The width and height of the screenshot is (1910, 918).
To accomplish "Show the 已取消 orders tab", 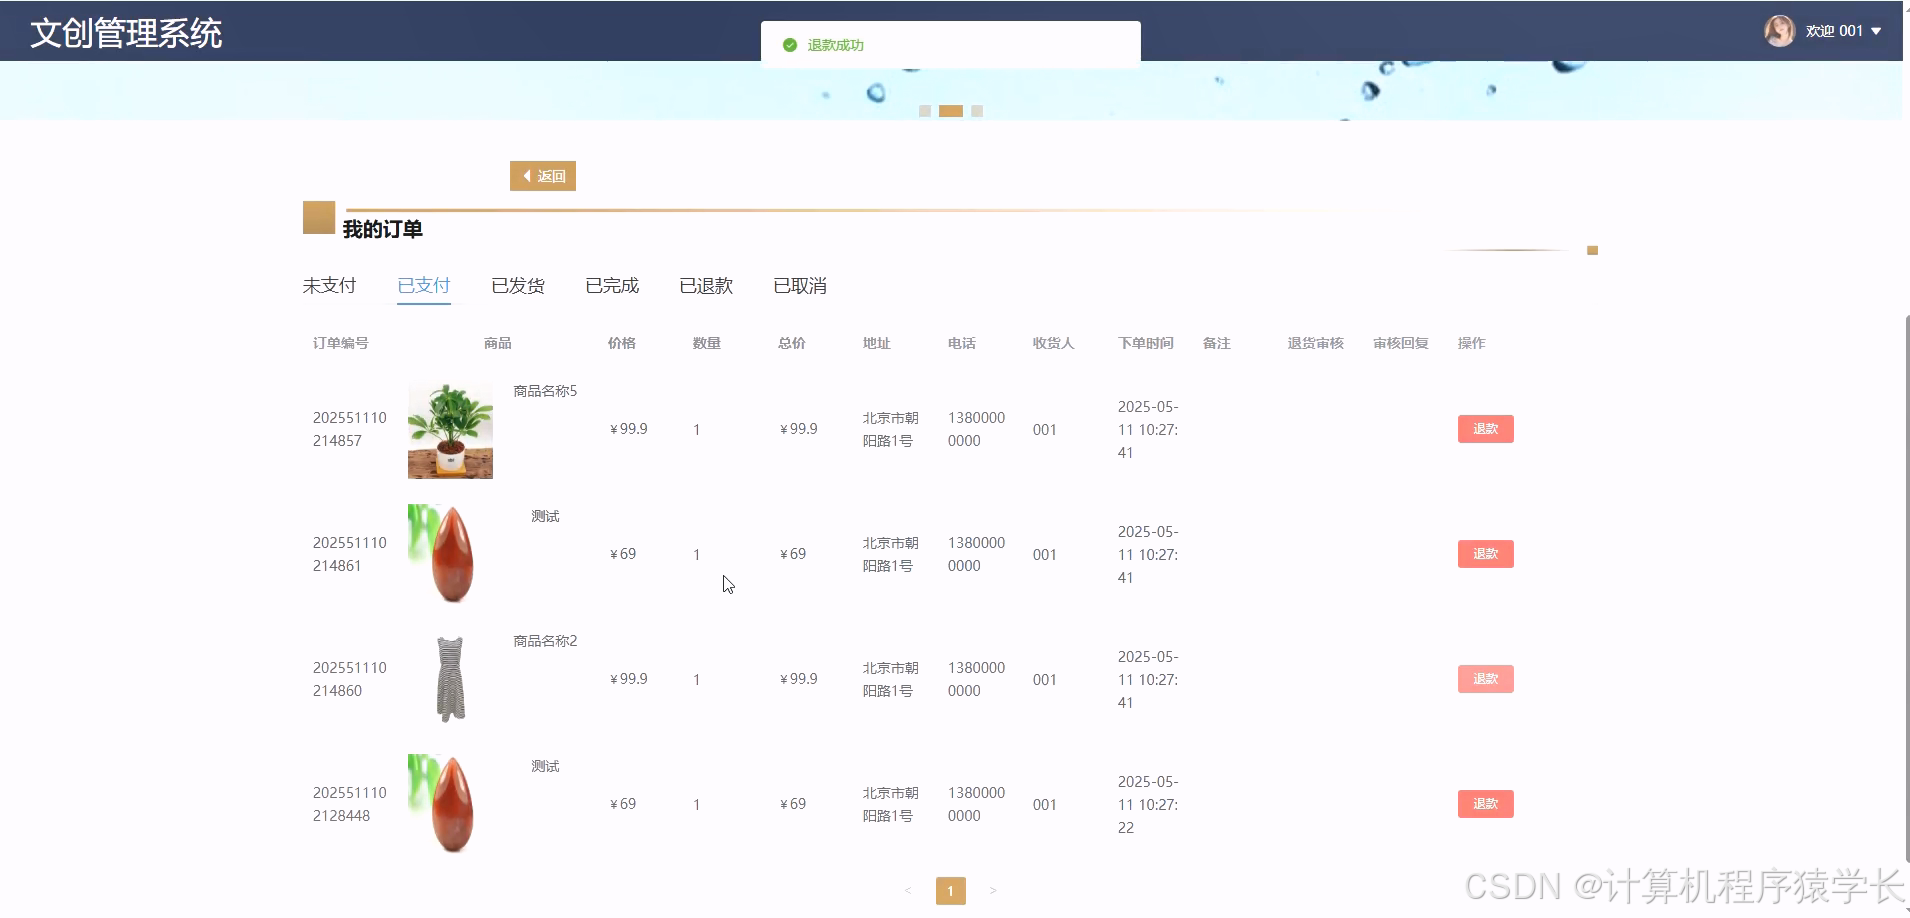I will click(800, 286).
